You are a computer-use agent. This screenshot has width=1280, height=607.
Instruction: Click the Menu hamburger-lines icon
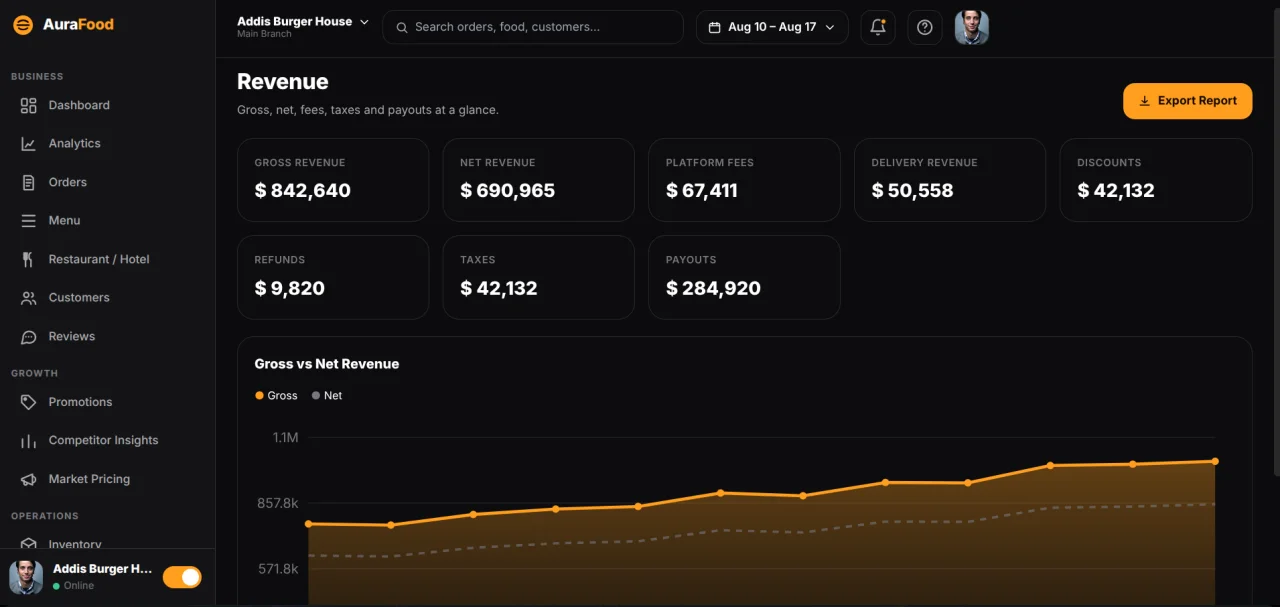tap(28, 221)
